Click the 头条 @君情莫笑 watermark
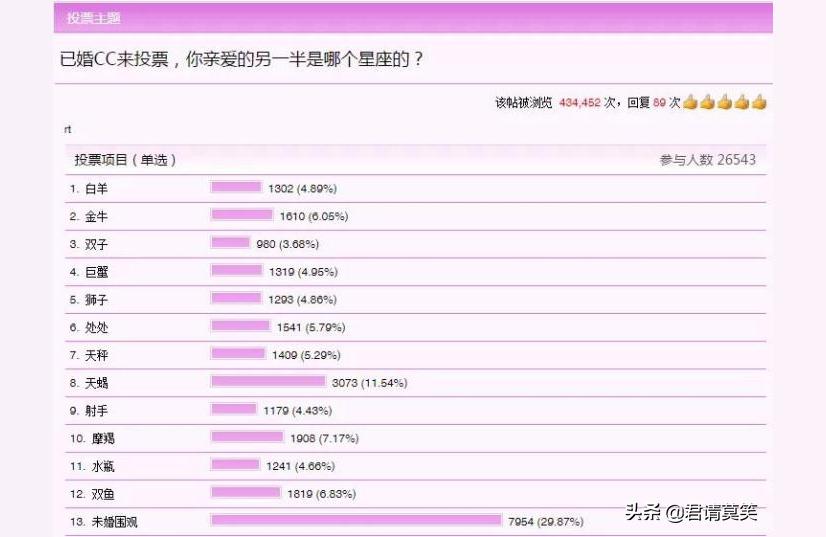 (x=692, y=513)
